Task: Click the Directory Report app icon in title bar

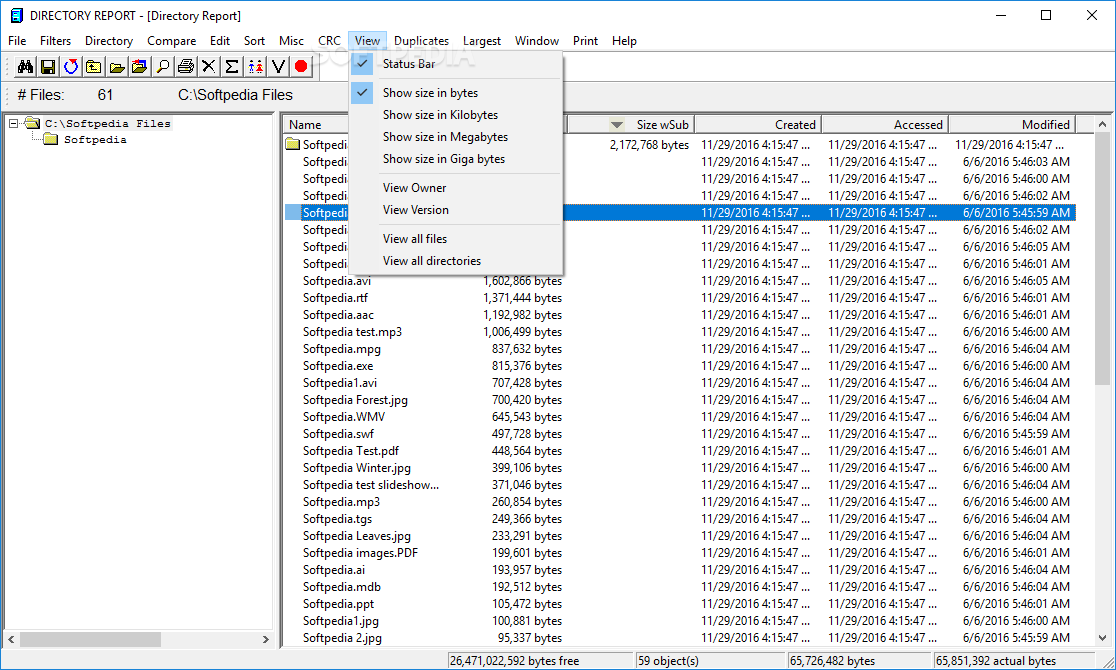Action: 16,16
